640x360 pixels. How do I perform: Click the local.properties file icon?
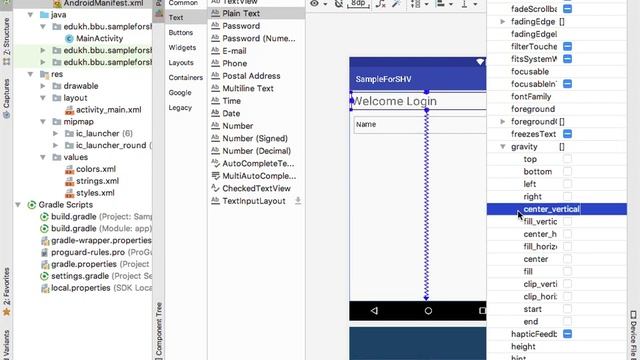(44, 288)
